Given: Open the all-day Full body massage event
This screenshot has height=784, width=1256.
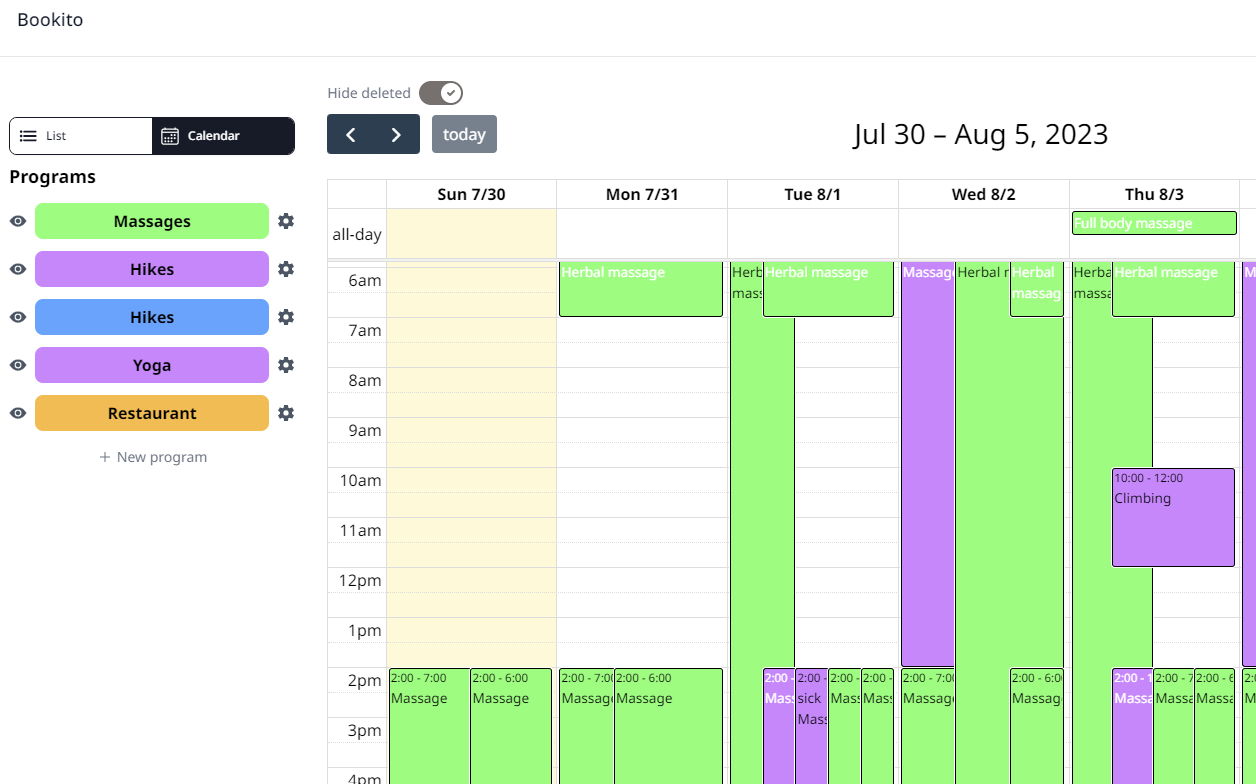Looking at the screenshot, I should pos(1154,223).
